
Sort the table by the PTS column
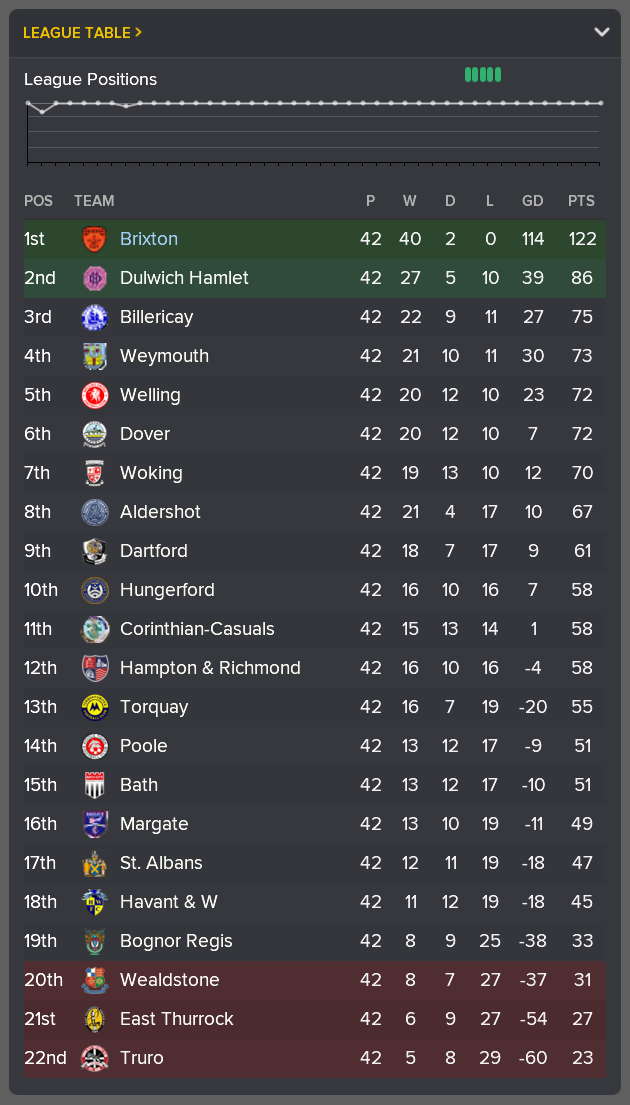[581, 201]
